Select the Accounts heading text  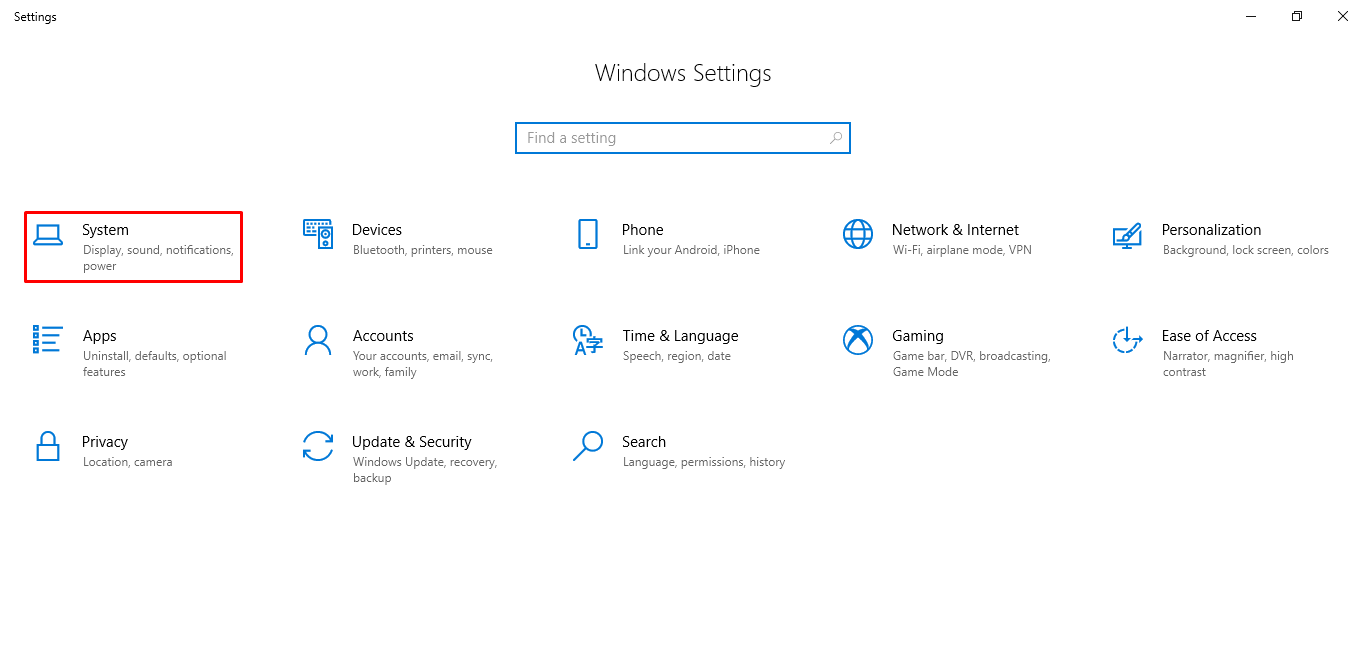pos(383,336)
